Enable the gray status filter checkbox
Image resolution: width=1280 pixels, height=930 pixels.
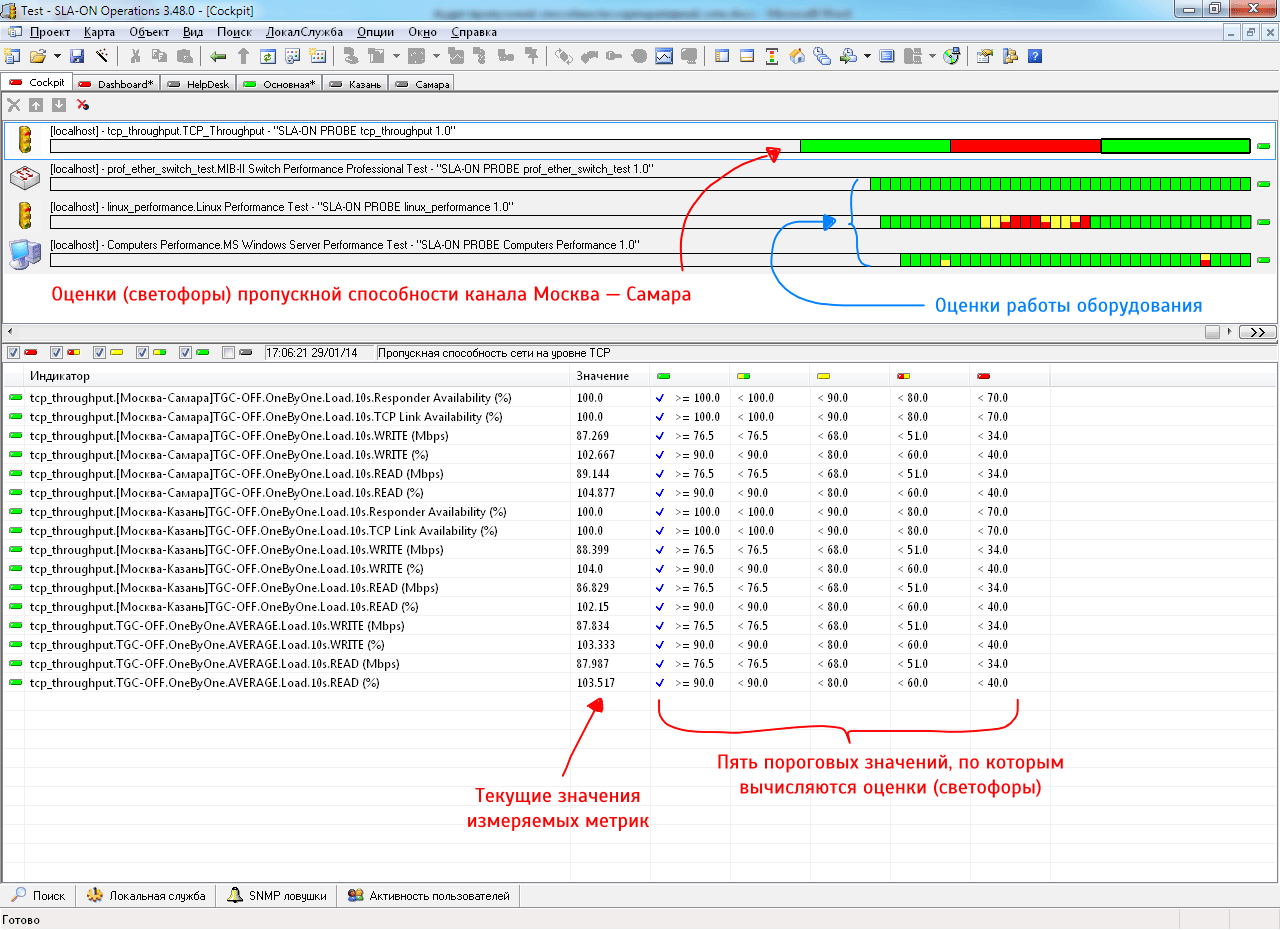pyautogui.click(x=229, y=353)
